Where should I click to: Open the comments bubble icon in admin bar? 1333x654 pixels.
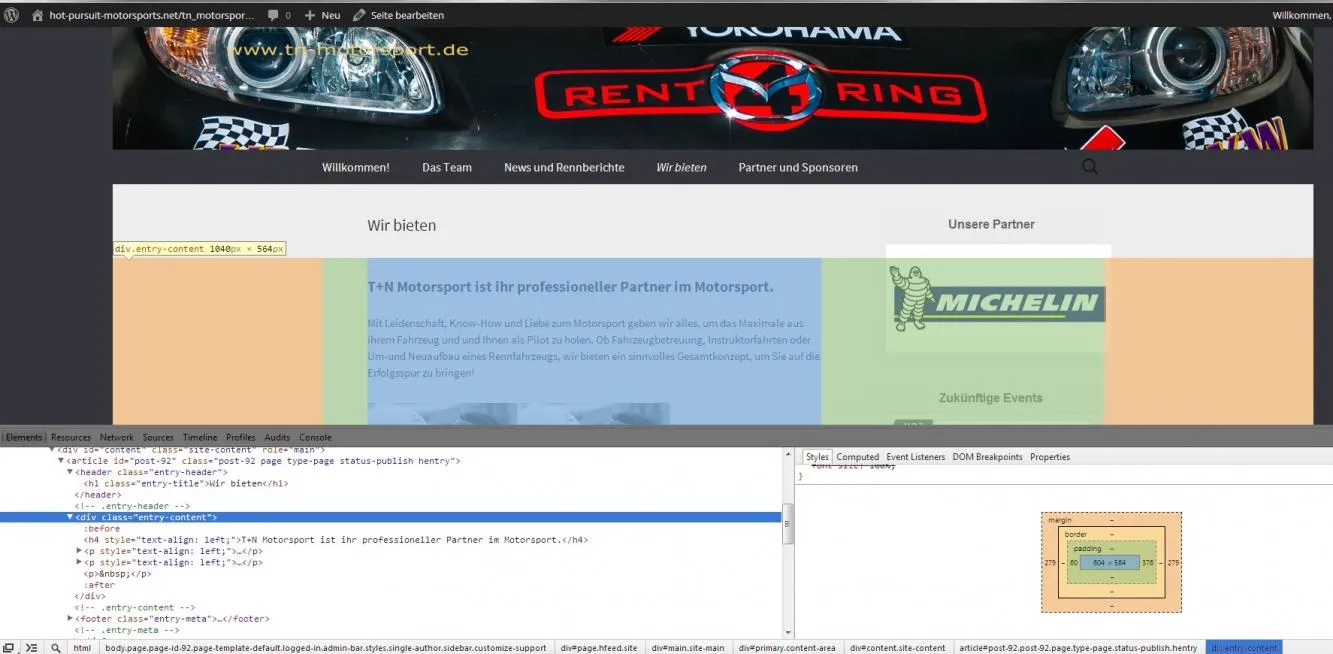click(x=273, y=15)
